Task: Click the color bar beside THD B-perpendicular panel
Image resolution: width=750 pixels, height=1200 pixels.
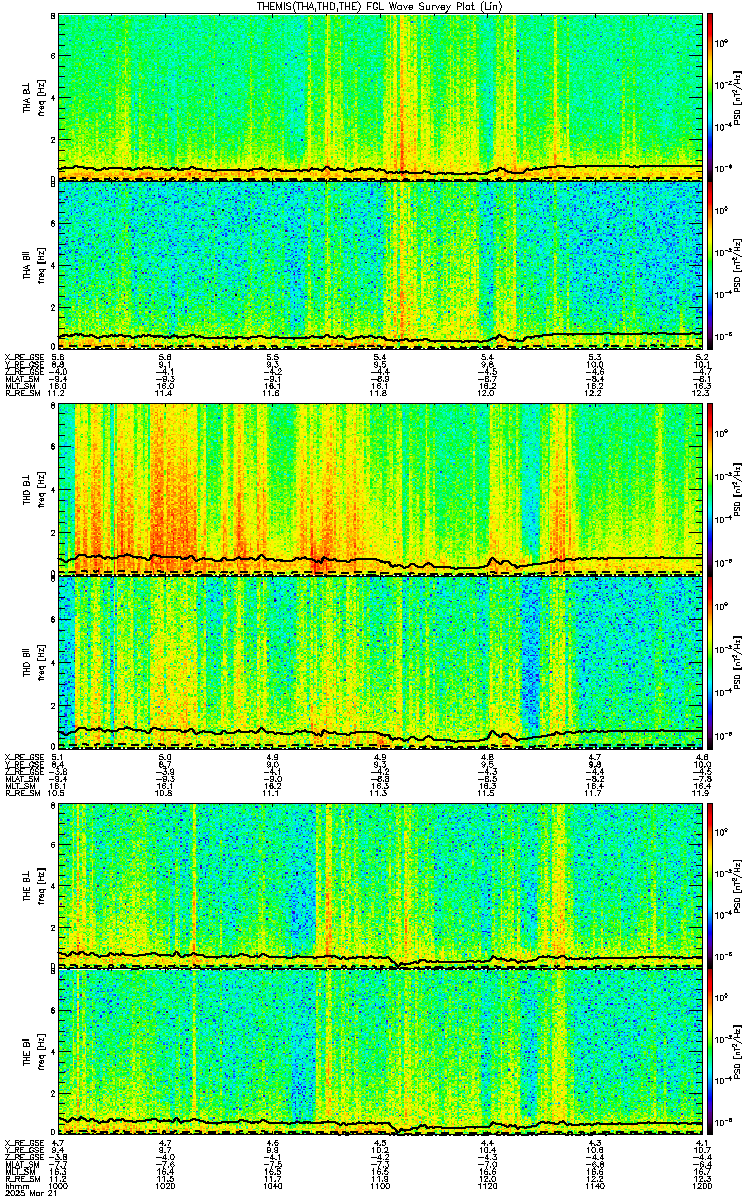Action: pyautogui.click(x=711, y=489)
